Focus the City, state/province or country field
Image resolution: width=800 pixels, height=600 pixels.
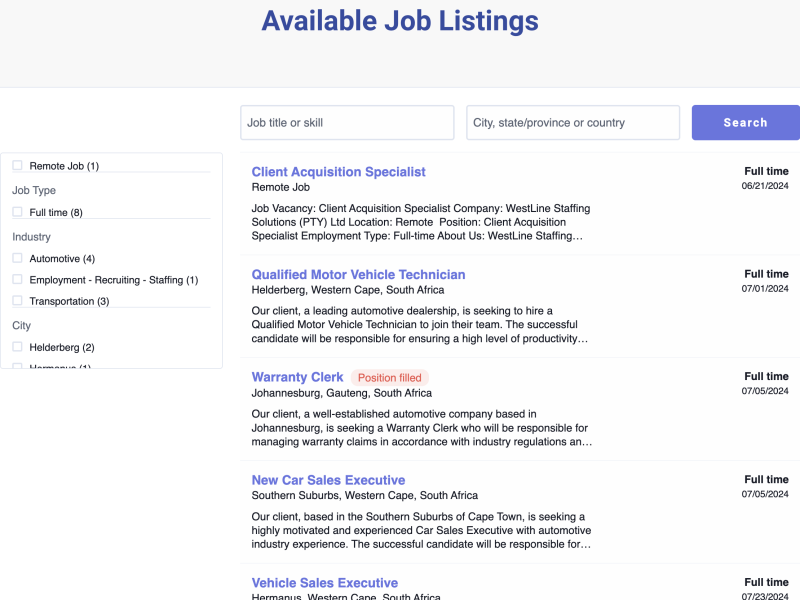coord(573,123)
